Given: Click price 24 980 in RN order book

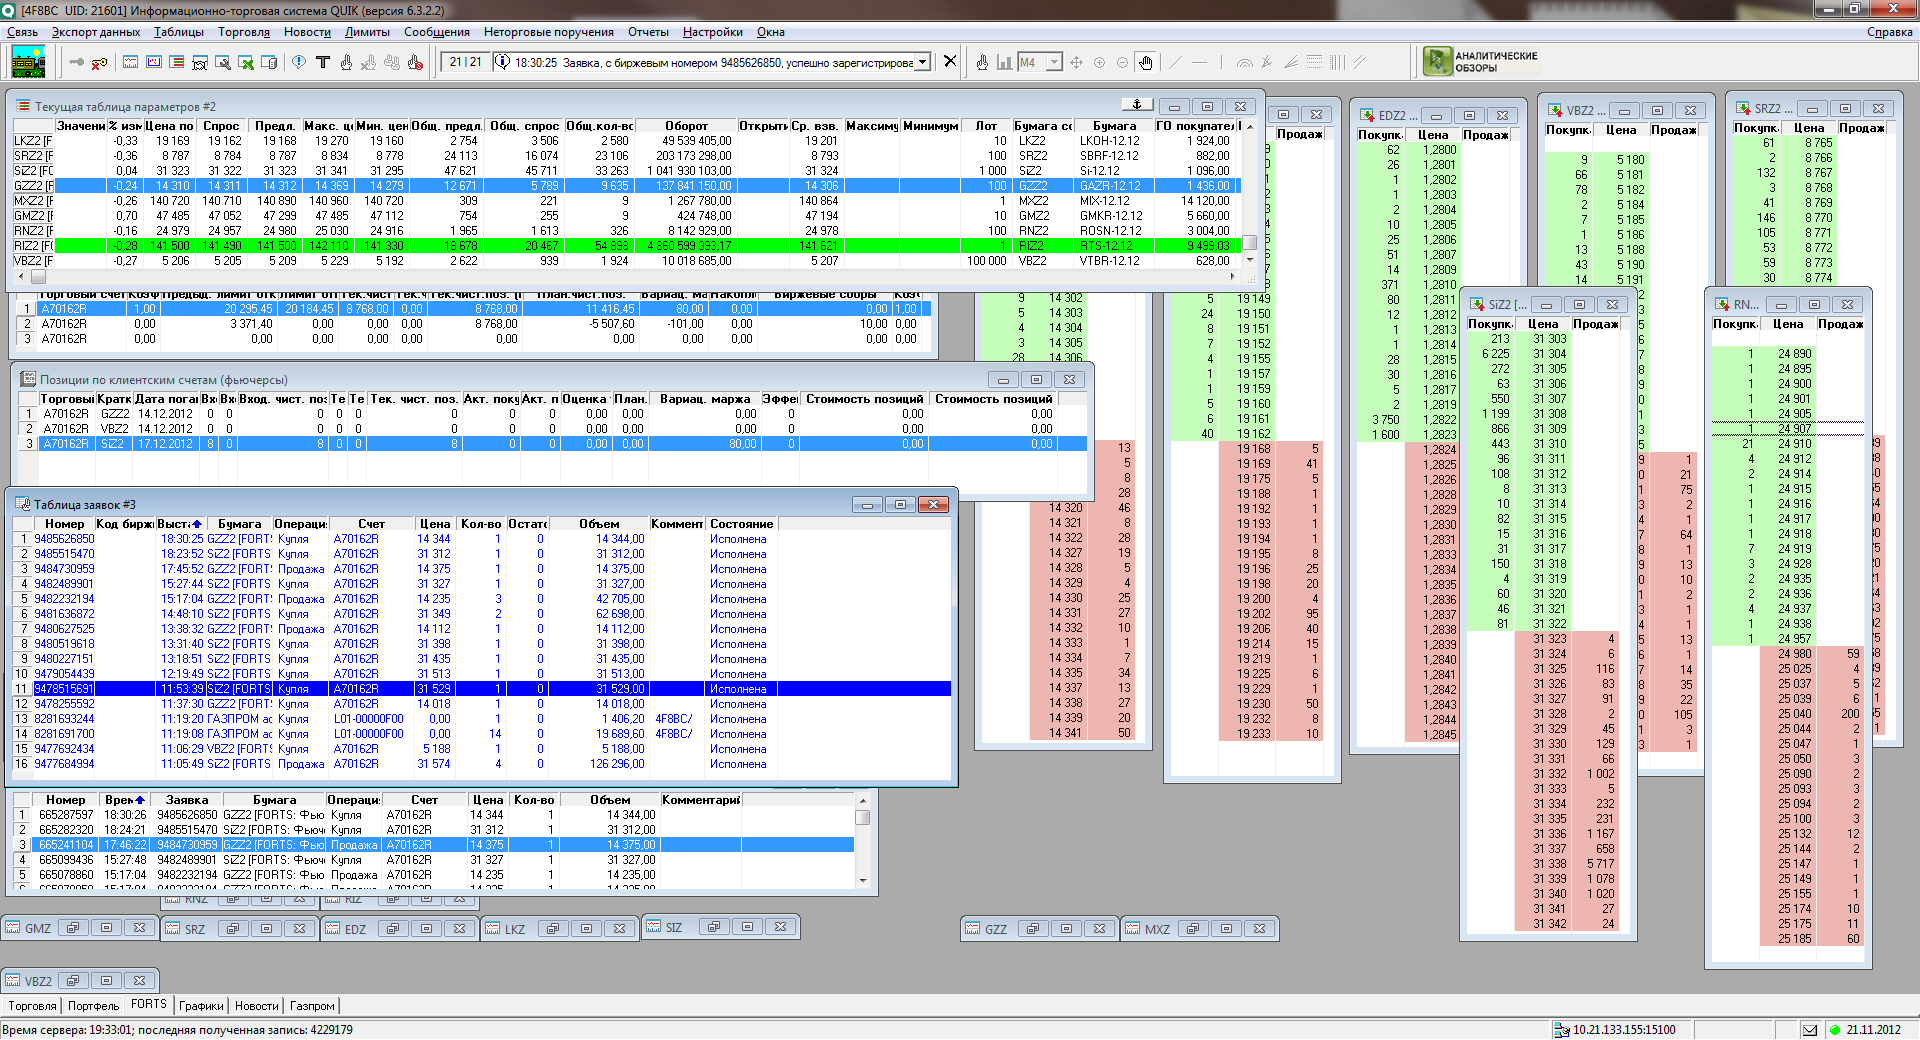Looking at the screenshot, I should pyautogui.click(x=1794, y=654).
